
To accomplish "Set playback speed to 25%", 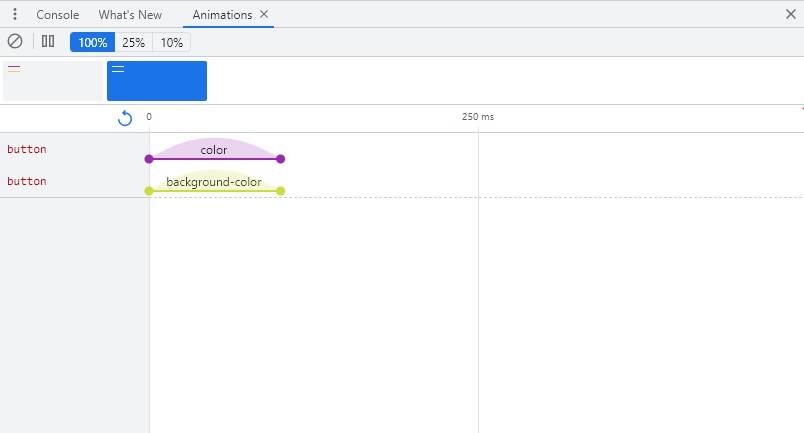I will coord(133,43).
